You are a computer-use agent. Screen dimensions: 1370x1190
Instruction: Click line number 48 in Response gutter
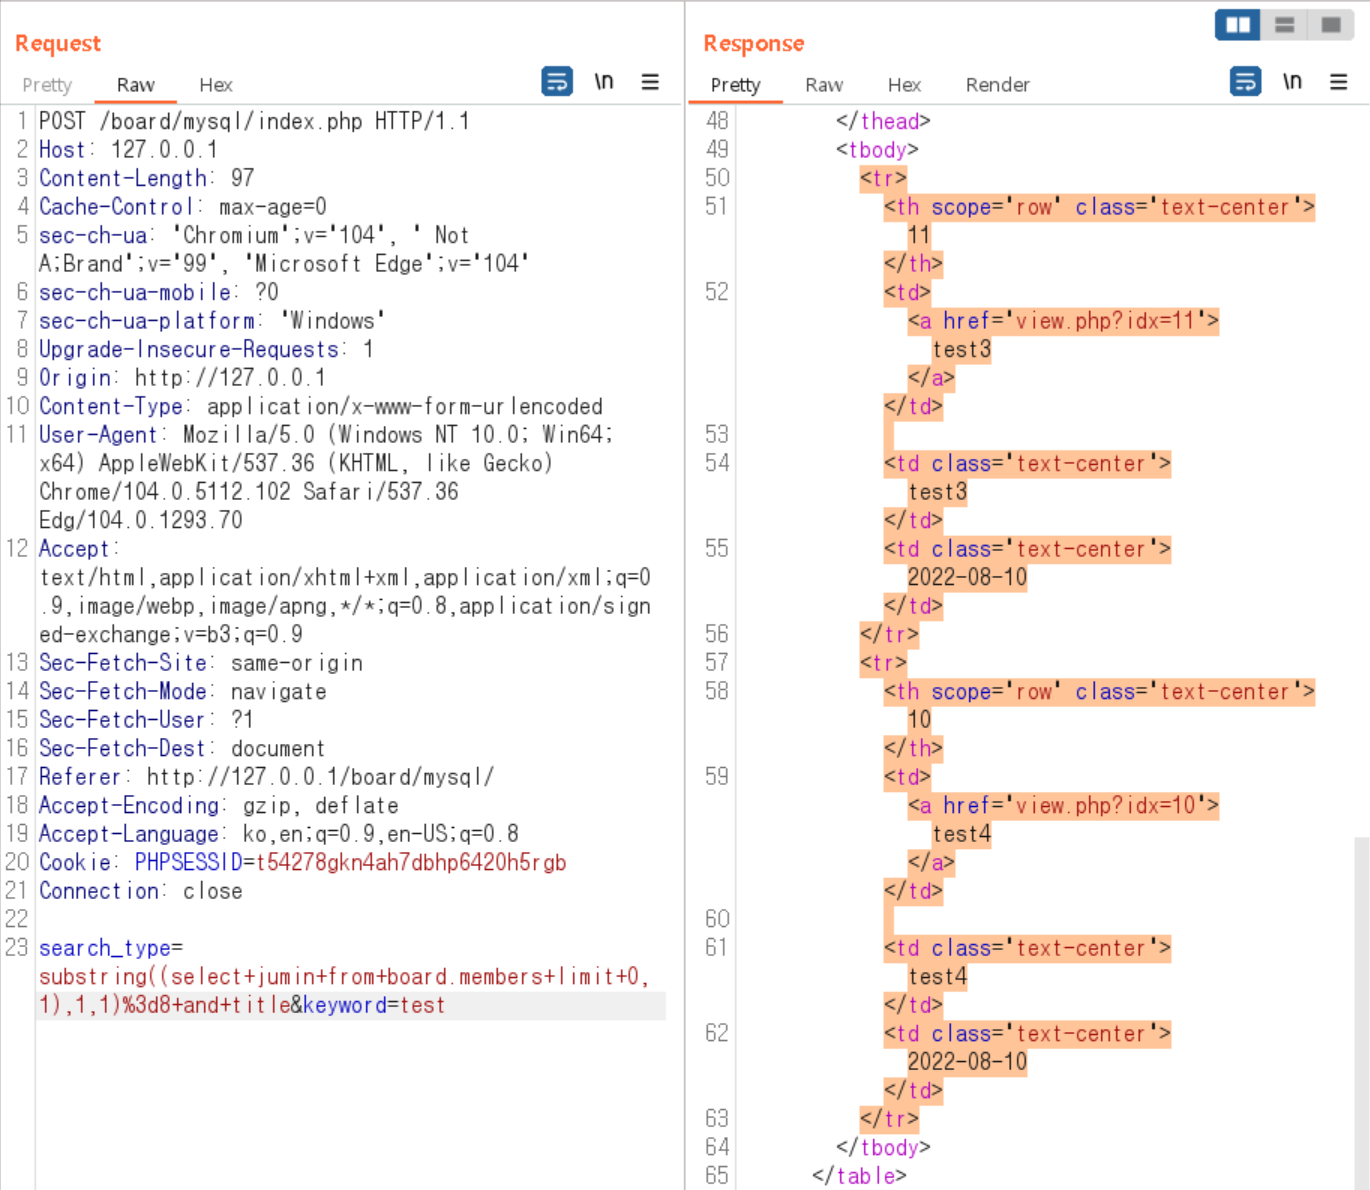pyautogui.click(x=717, y=121)
